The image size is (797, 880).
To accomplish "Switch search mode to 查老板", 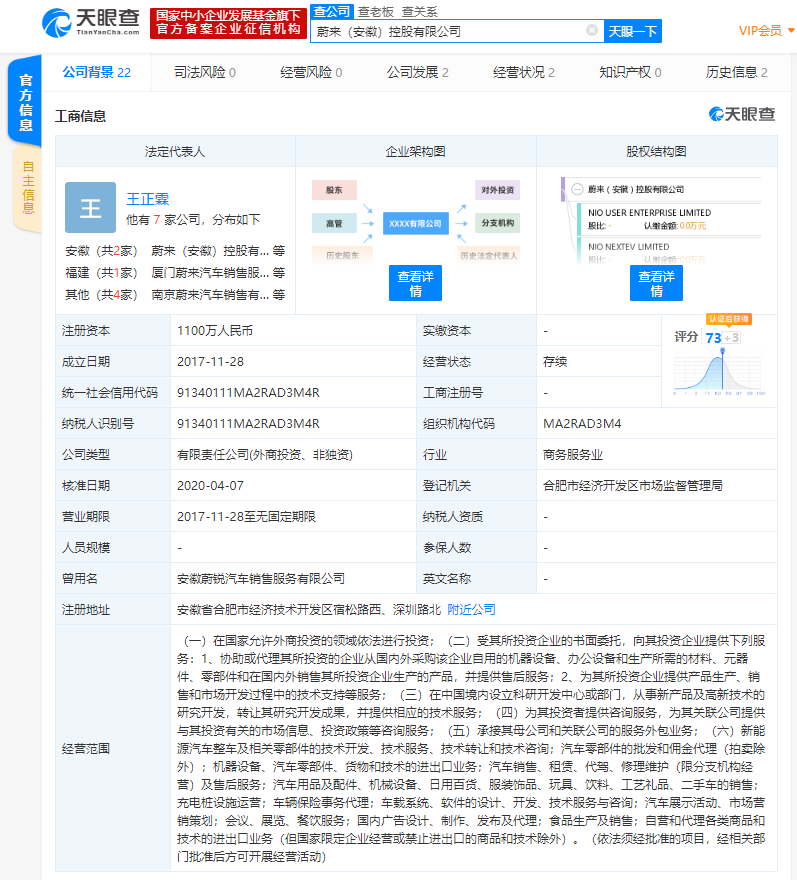I will pos(376,12).
